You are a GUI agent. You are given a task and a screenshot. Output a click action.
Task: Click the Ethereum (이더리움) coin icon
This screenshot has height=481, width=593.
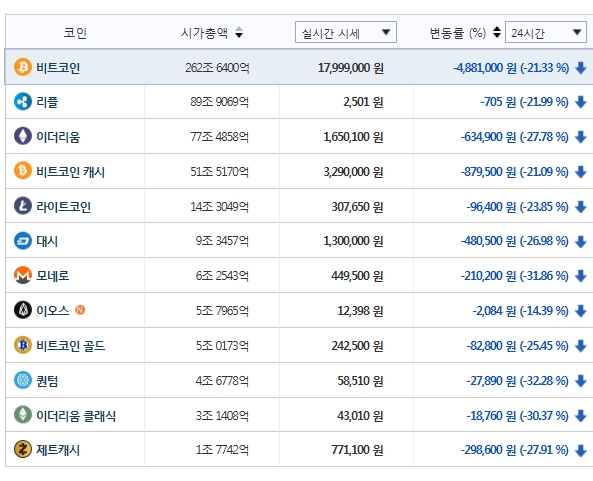pyautogui.click(x=23, y=136)
